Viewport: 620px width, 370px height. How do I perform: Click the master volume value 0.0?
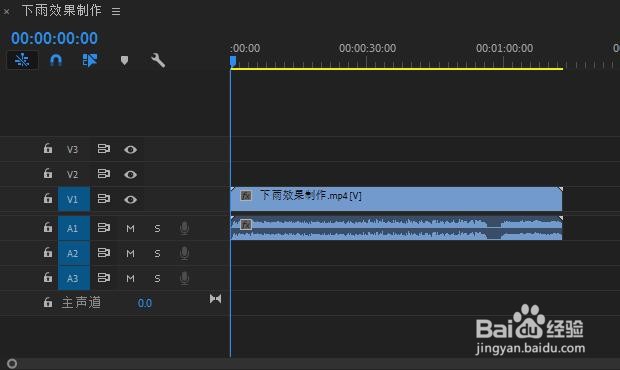145,303
